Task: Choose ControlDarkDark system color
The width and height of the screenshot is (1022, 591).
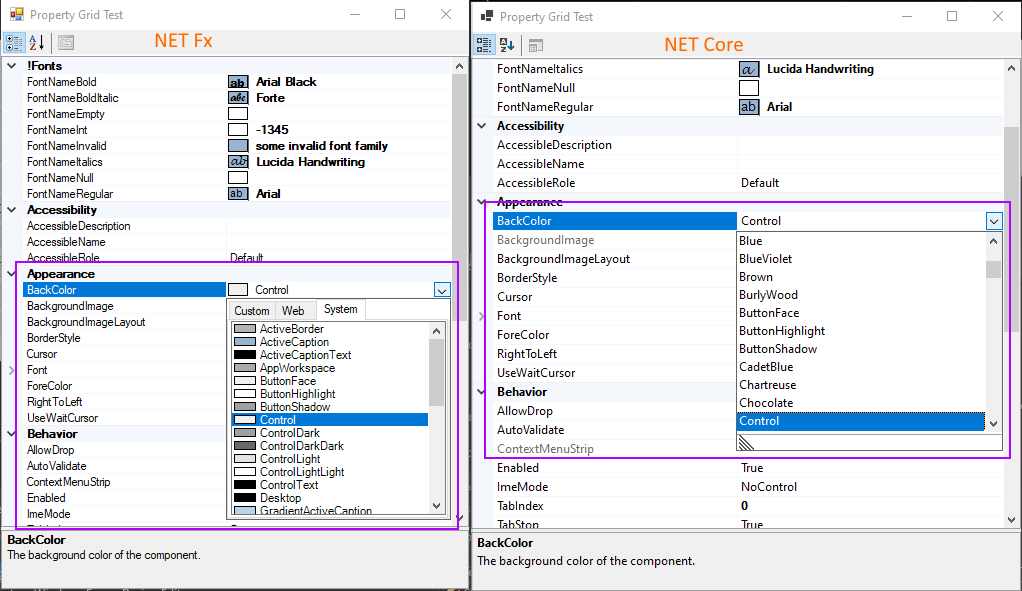Action: coord(330,446)
